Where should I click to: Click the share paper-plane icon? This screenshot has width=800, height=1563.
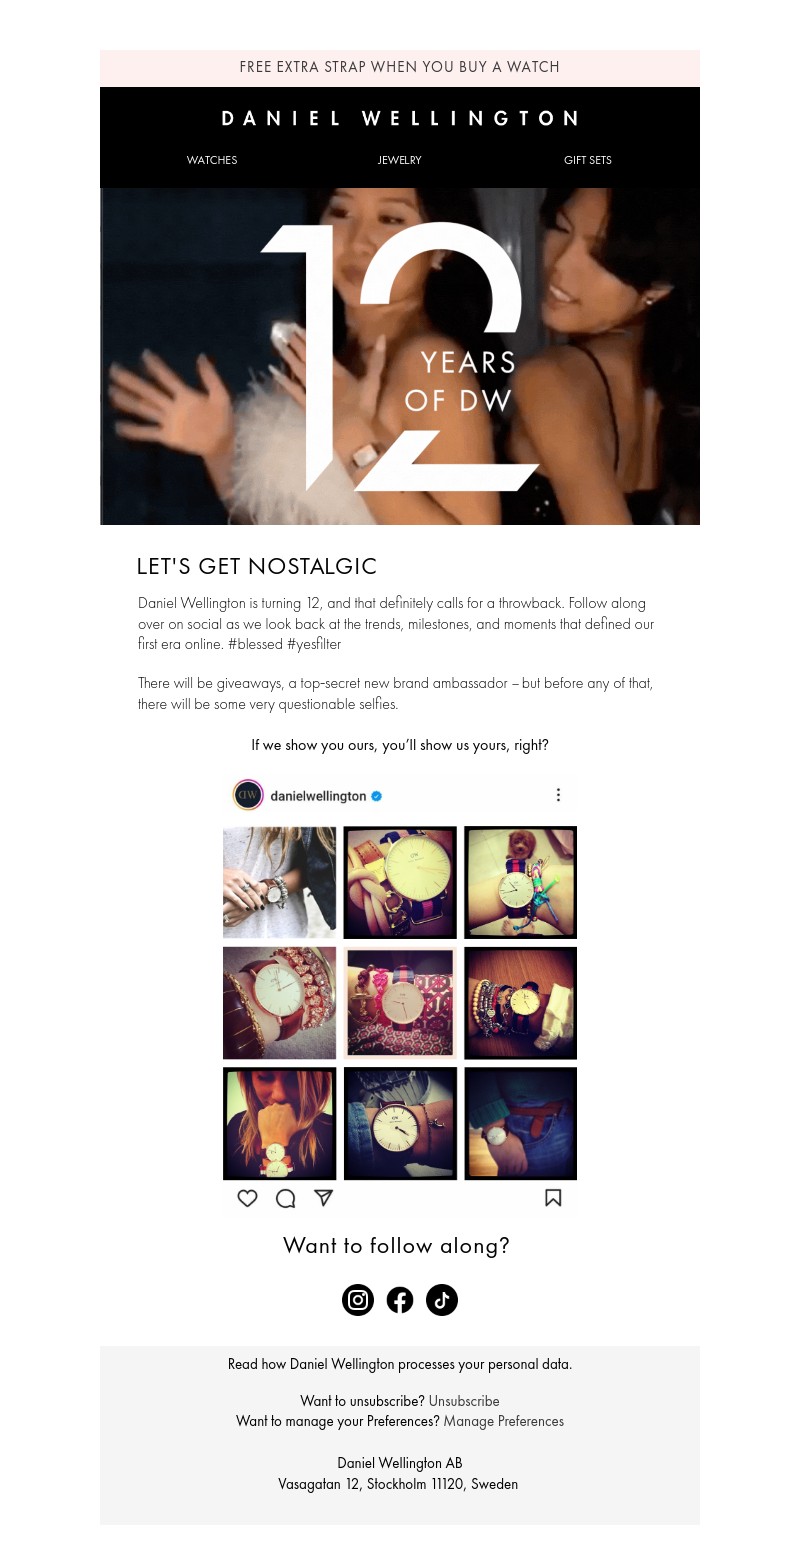pos(323,1198)
